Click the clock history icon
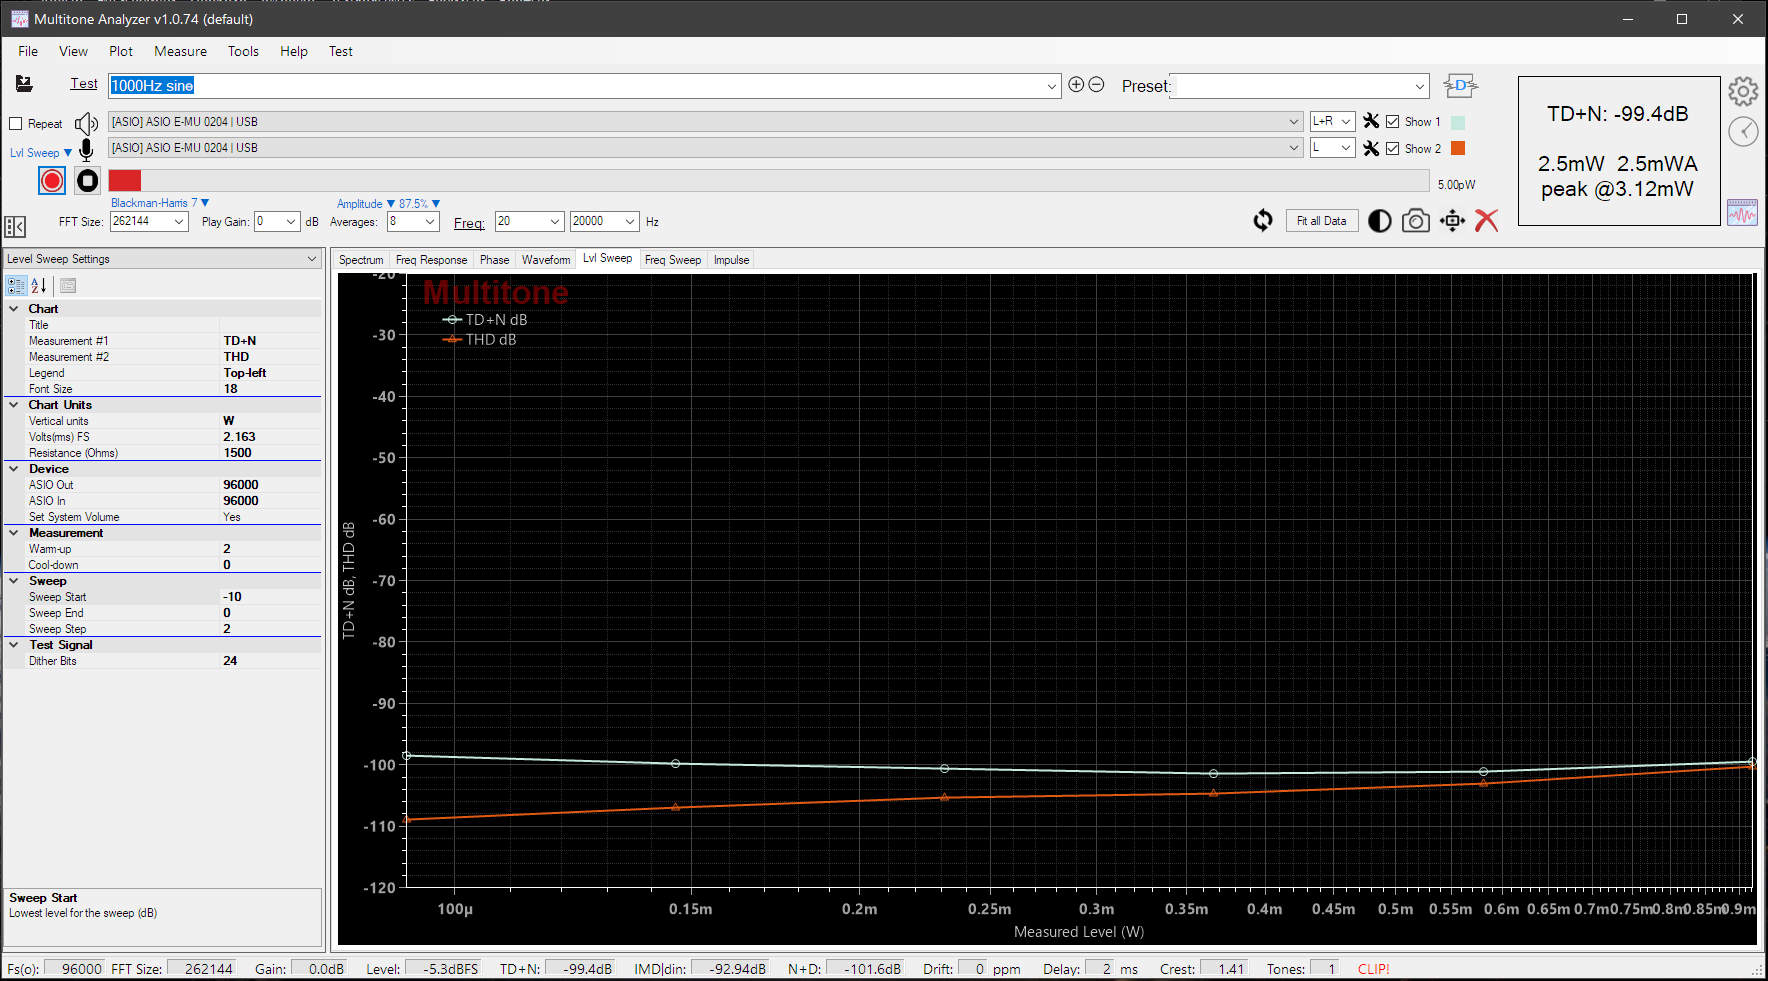This screenshot has width=1768, height=981. coord(1743,131)
